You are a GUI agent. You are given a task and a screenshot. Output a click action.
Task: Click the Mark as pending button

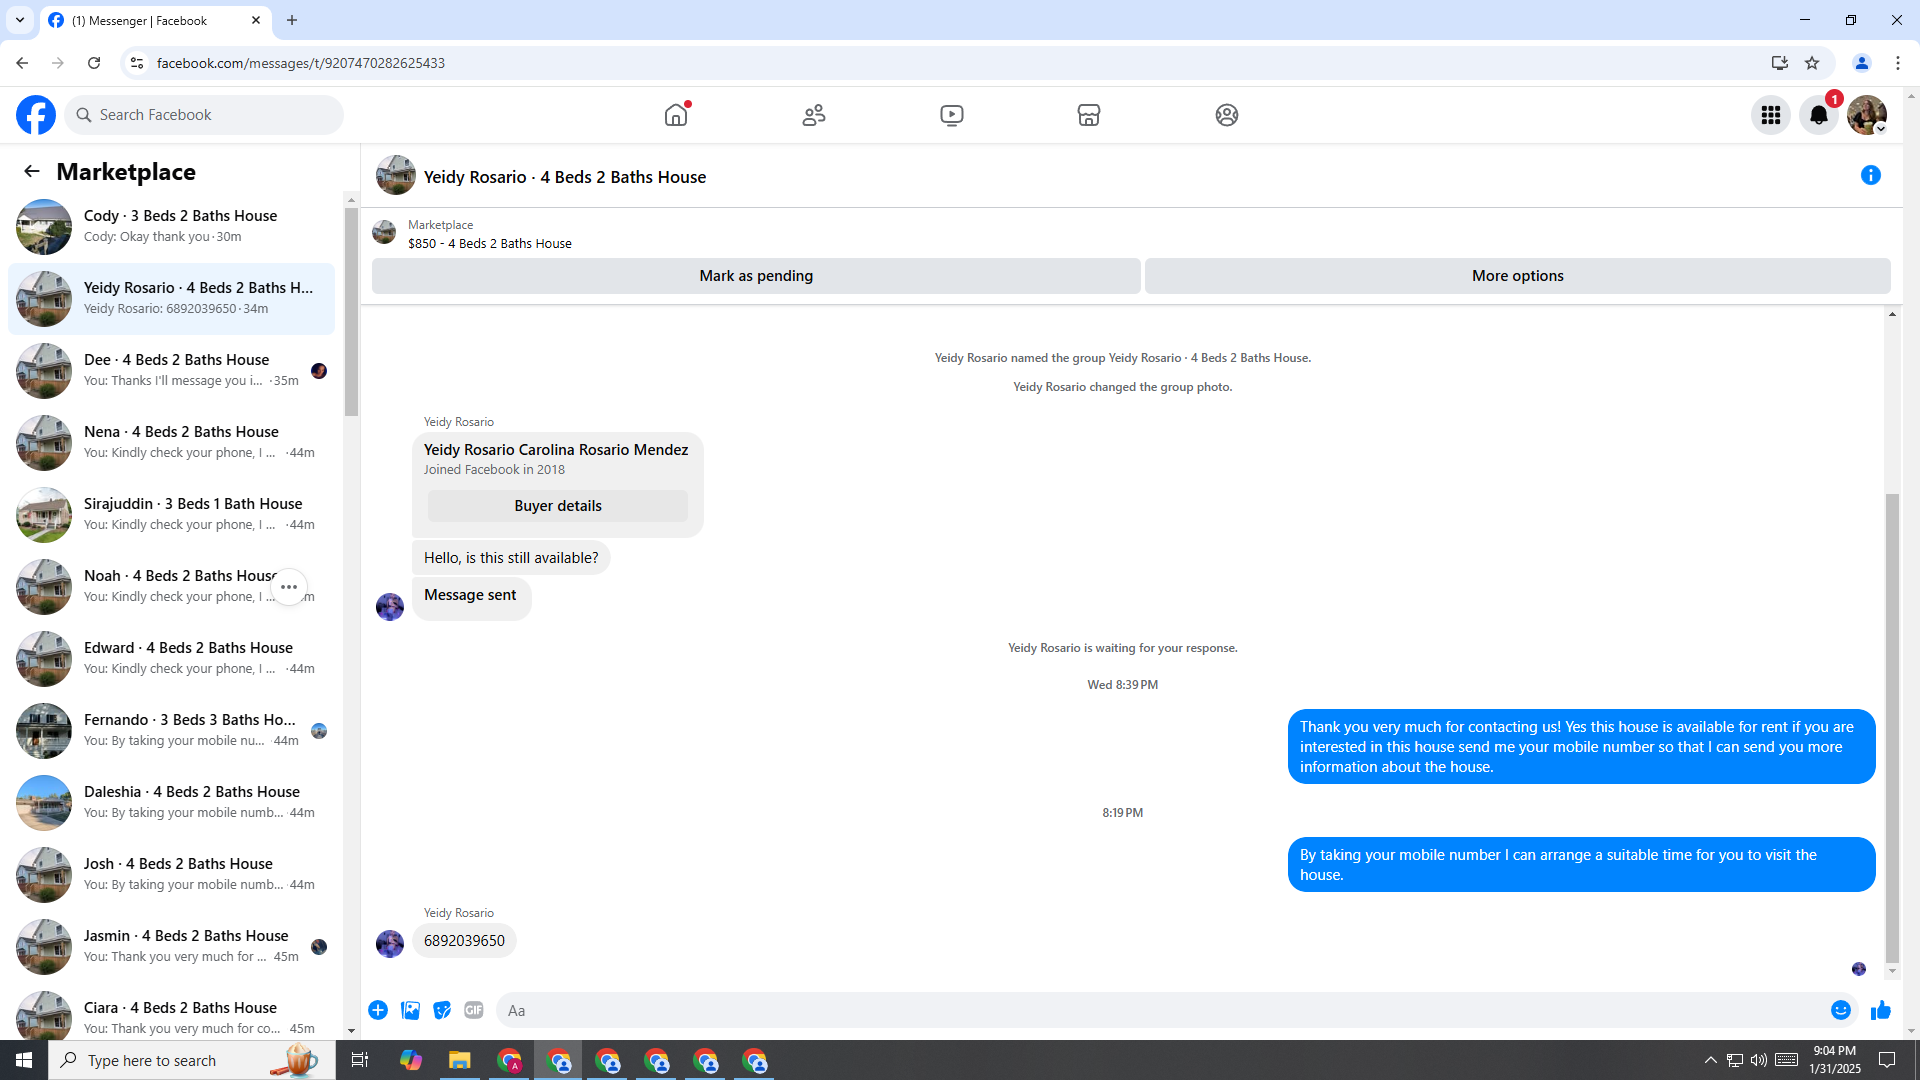point(756,276)
